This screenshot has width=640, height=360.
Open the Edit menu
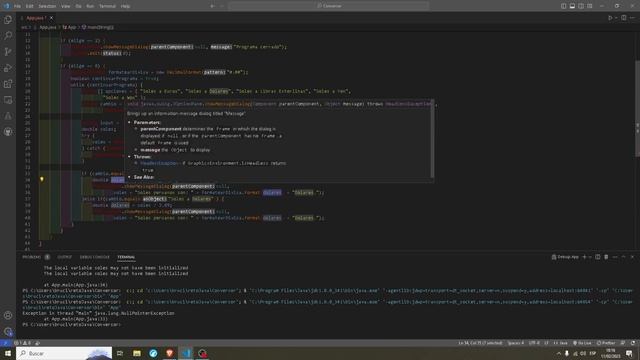click(x=29, y=6)
